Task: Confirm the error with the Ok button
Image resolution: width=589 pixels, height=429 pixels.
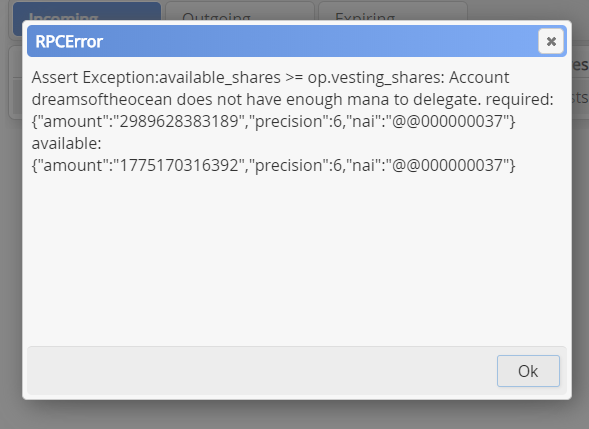Action: pos(528,371)
